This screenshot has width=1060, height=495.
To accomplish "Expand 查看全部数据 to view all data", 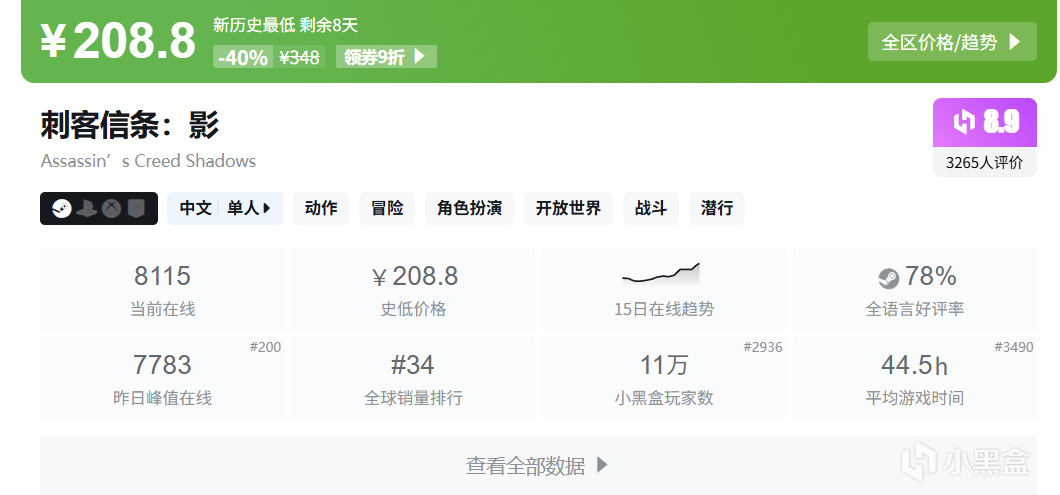I will point(538,465).
